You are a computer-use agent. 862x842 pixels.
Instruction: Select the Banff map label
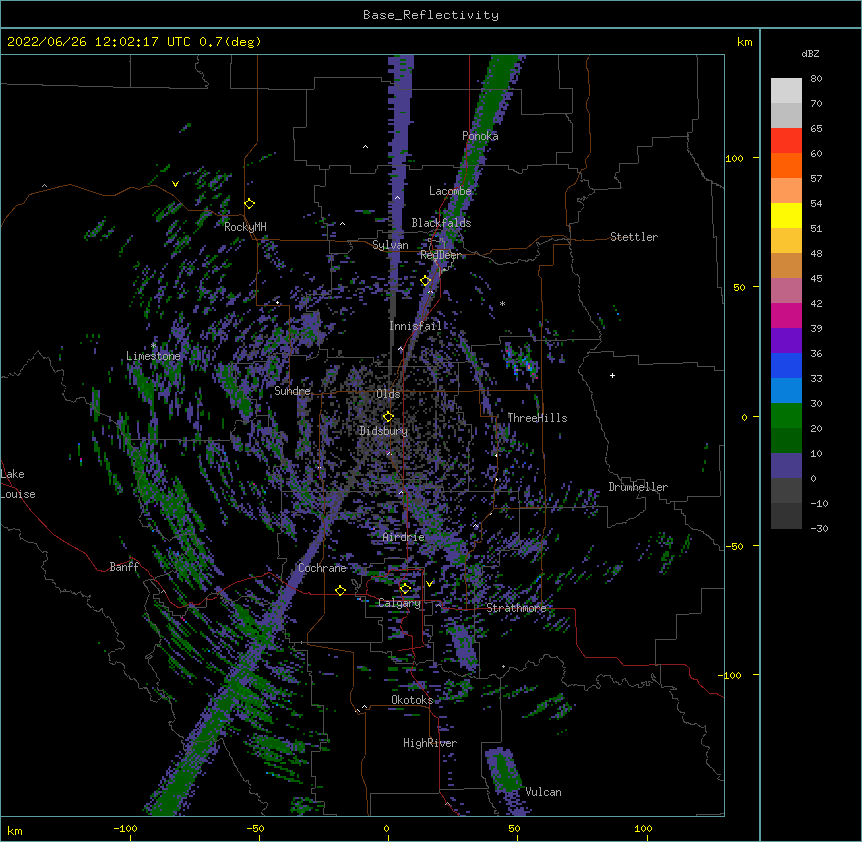pos(124,567)
